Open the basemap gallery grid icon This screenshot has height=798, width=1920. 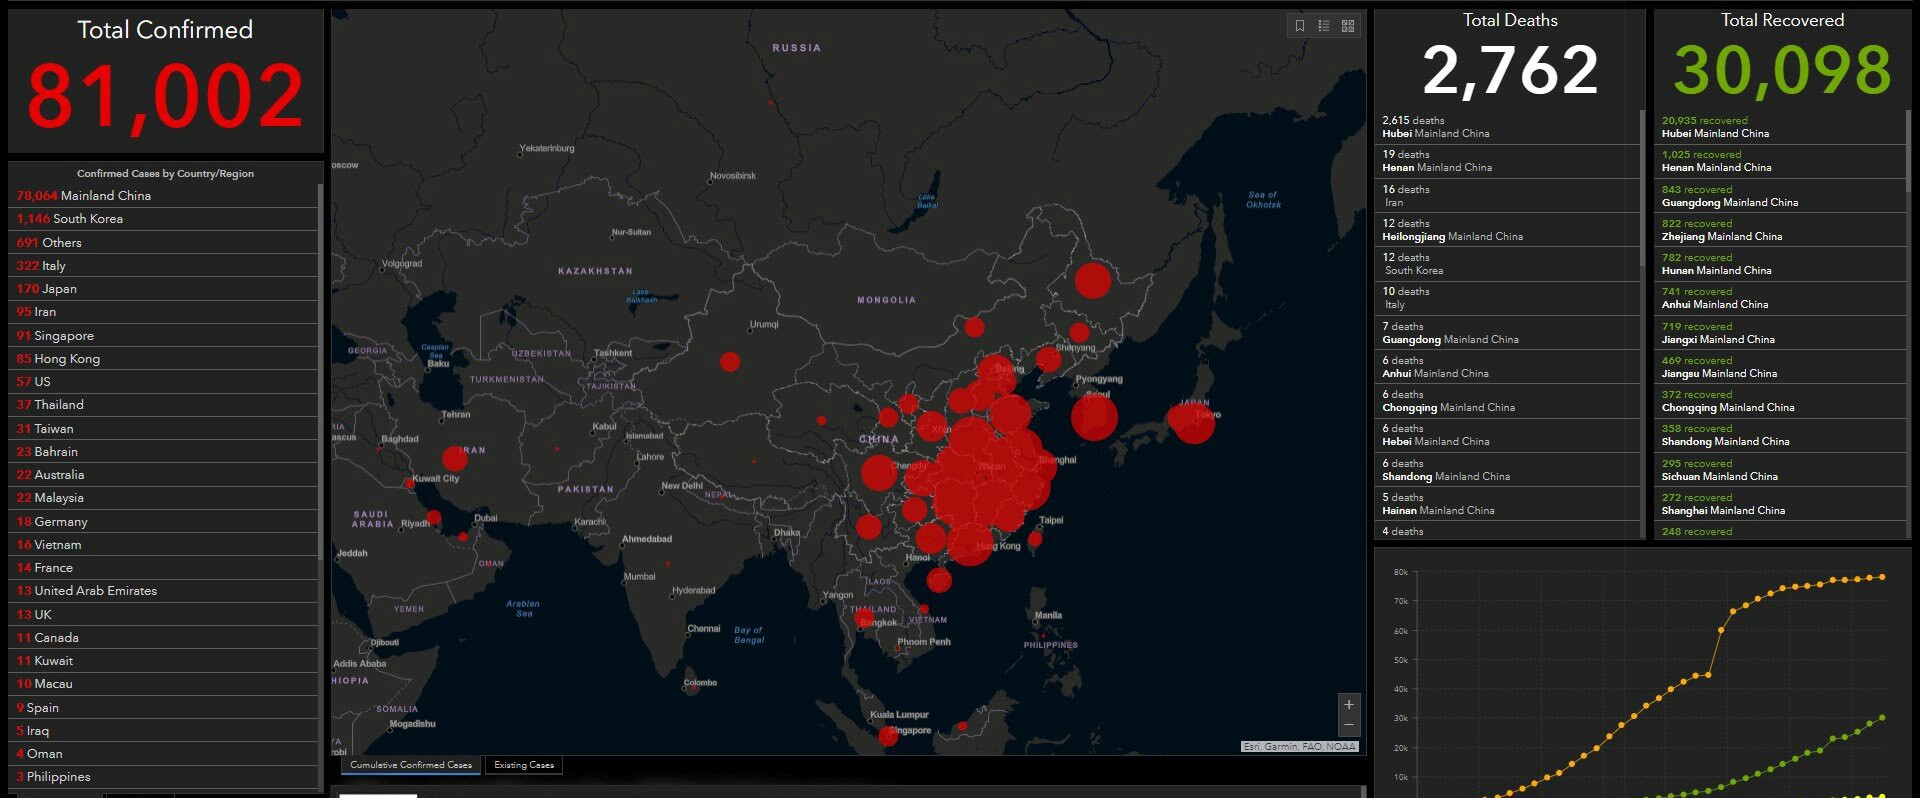coord(1348,26)
